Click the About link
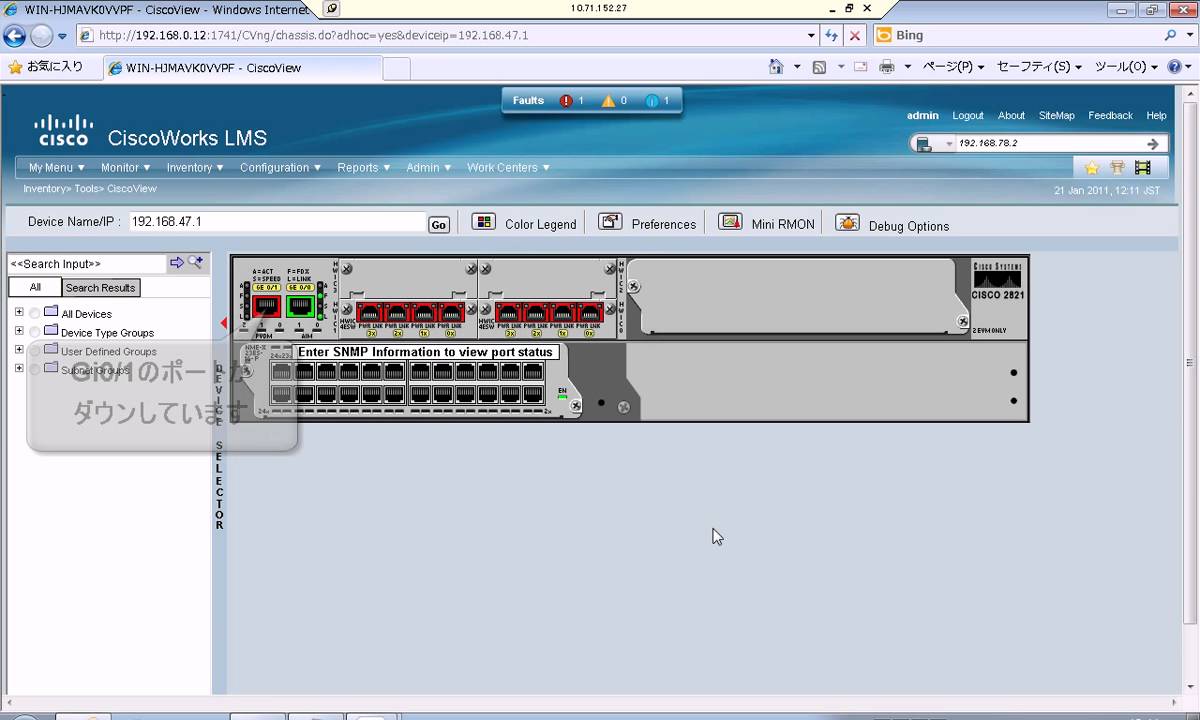1200x720 pixels. pyautogui.click(x=1011, y=116)
